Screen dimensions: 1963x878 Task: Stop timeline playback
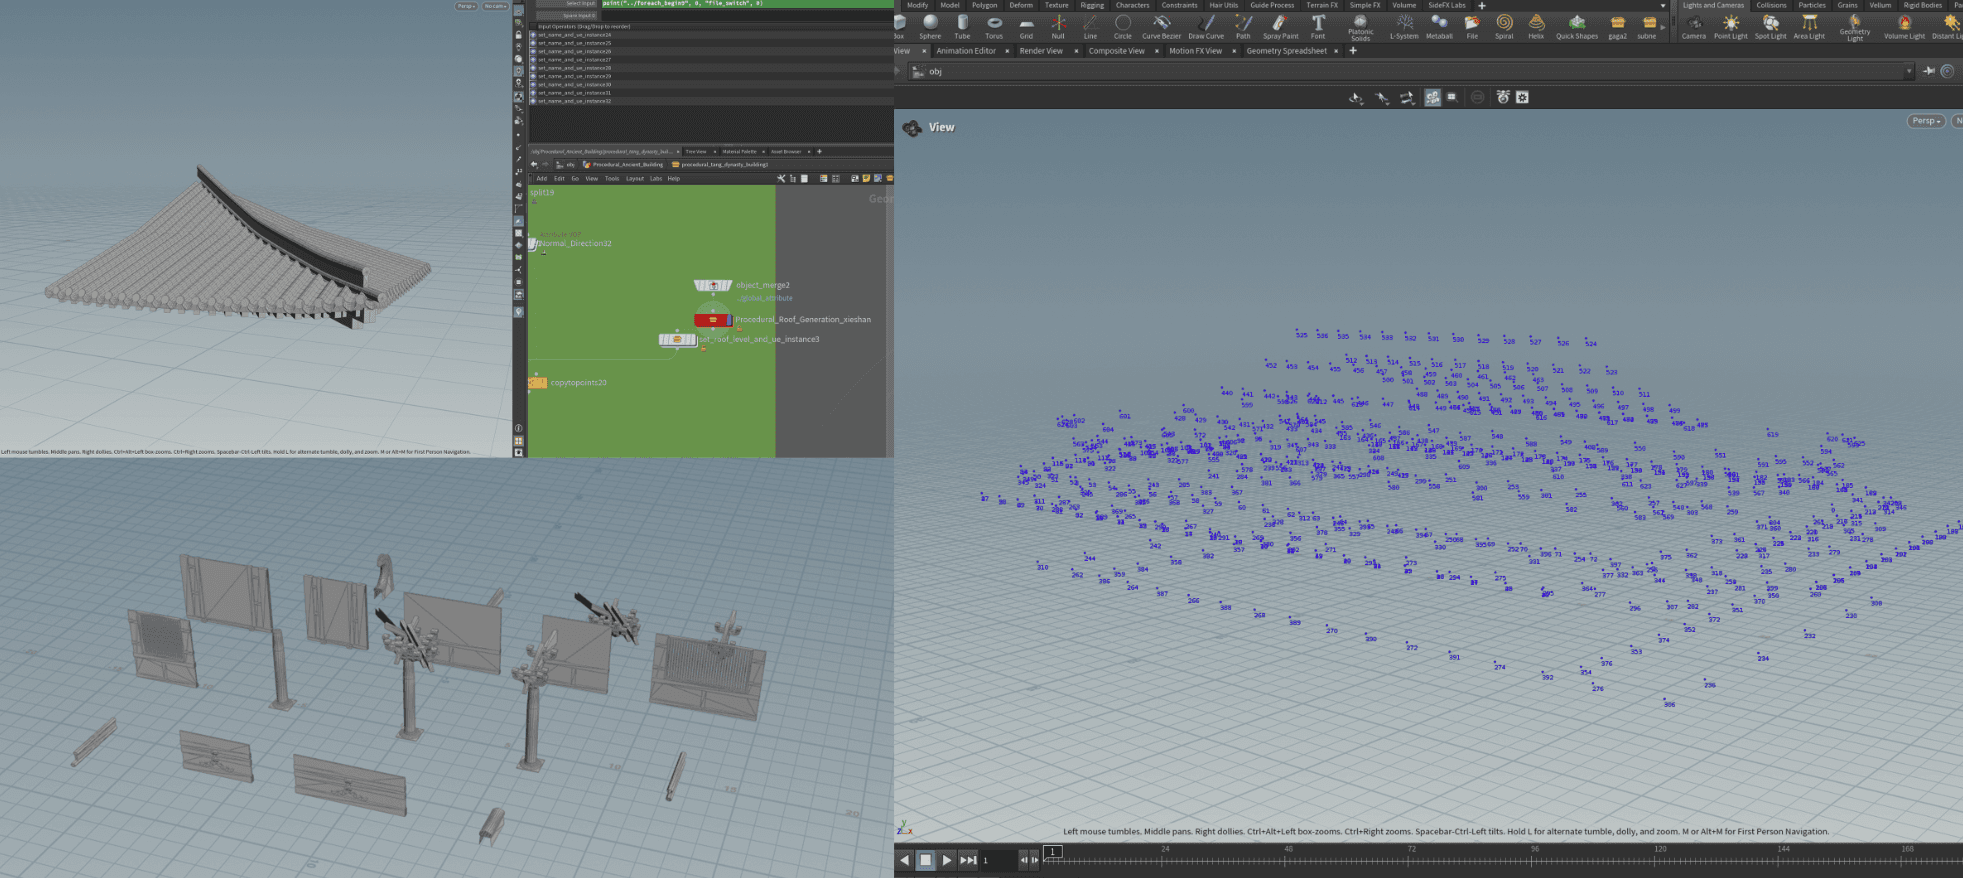(925, 860)
